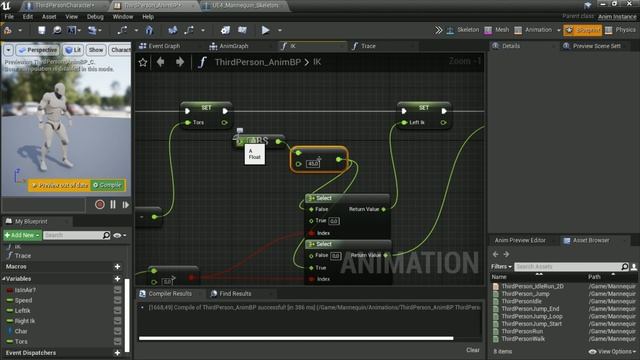Click the My Blueprint search field

pos(76,235)
